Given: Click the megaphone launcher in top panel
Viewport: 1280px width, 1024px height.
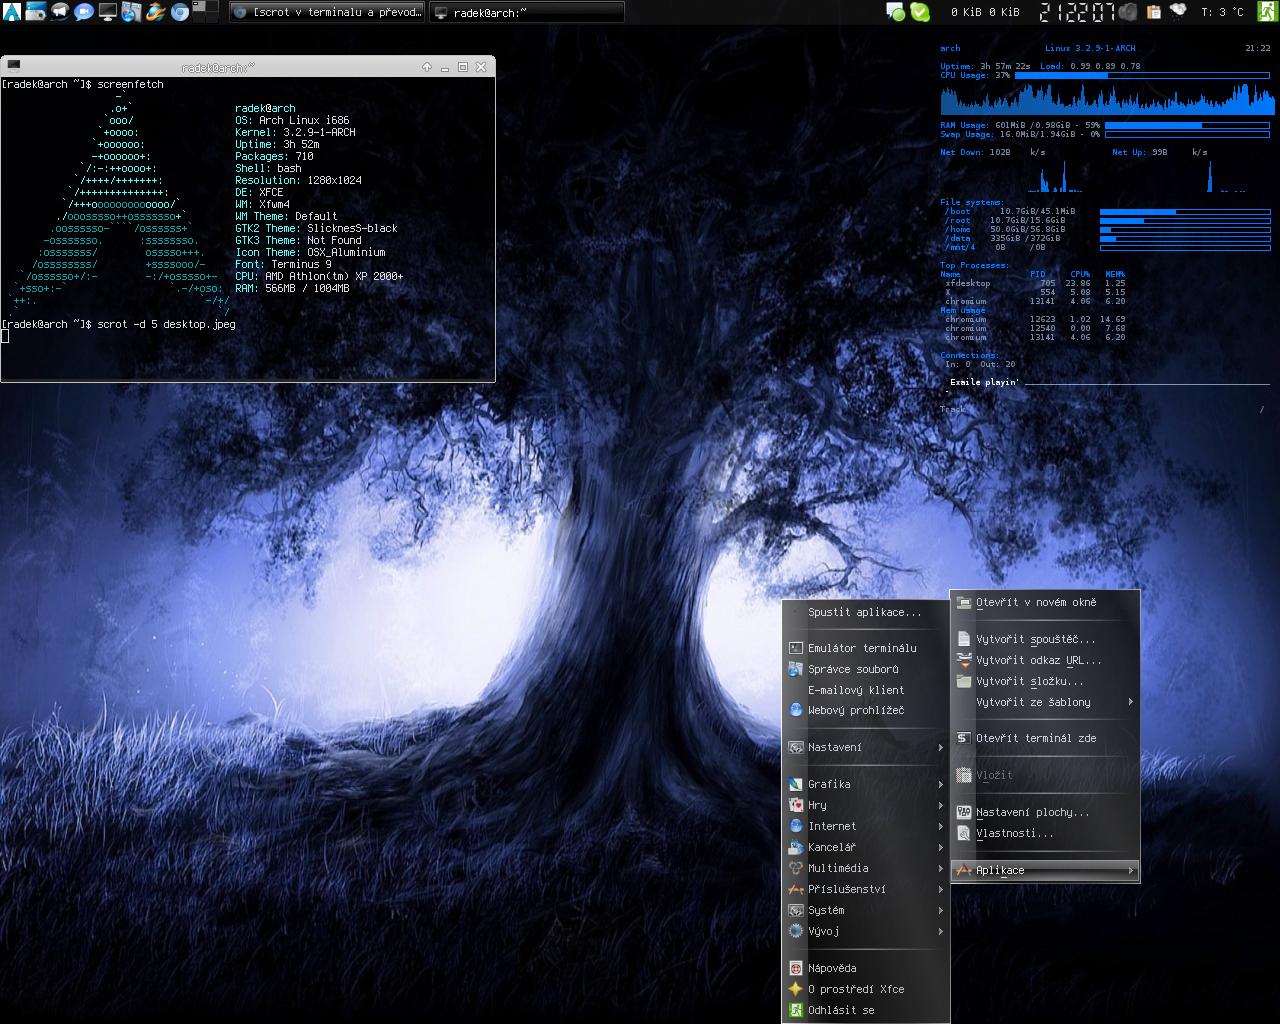Looking at the screenshot, I should point(60,12).
